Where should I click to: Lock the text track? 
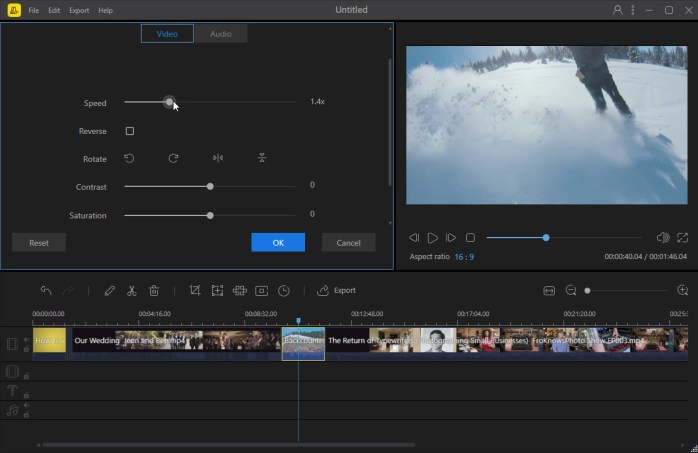(x=26, y=395)
